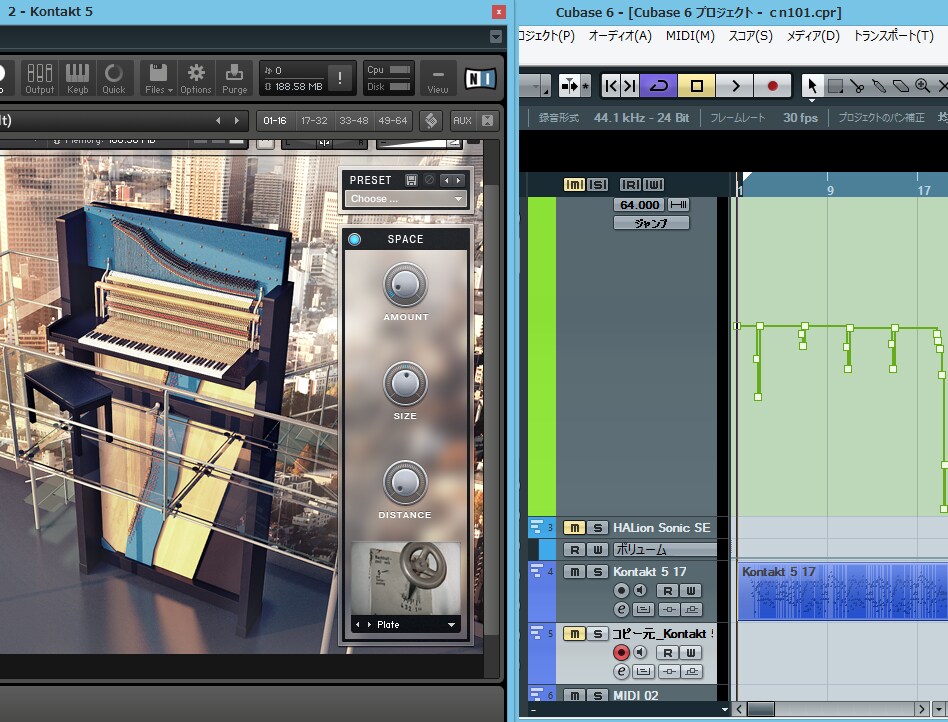Click the SIZE knob in SPACE
Viewport: 948px width, 722px height.
(x=405, y=383)
